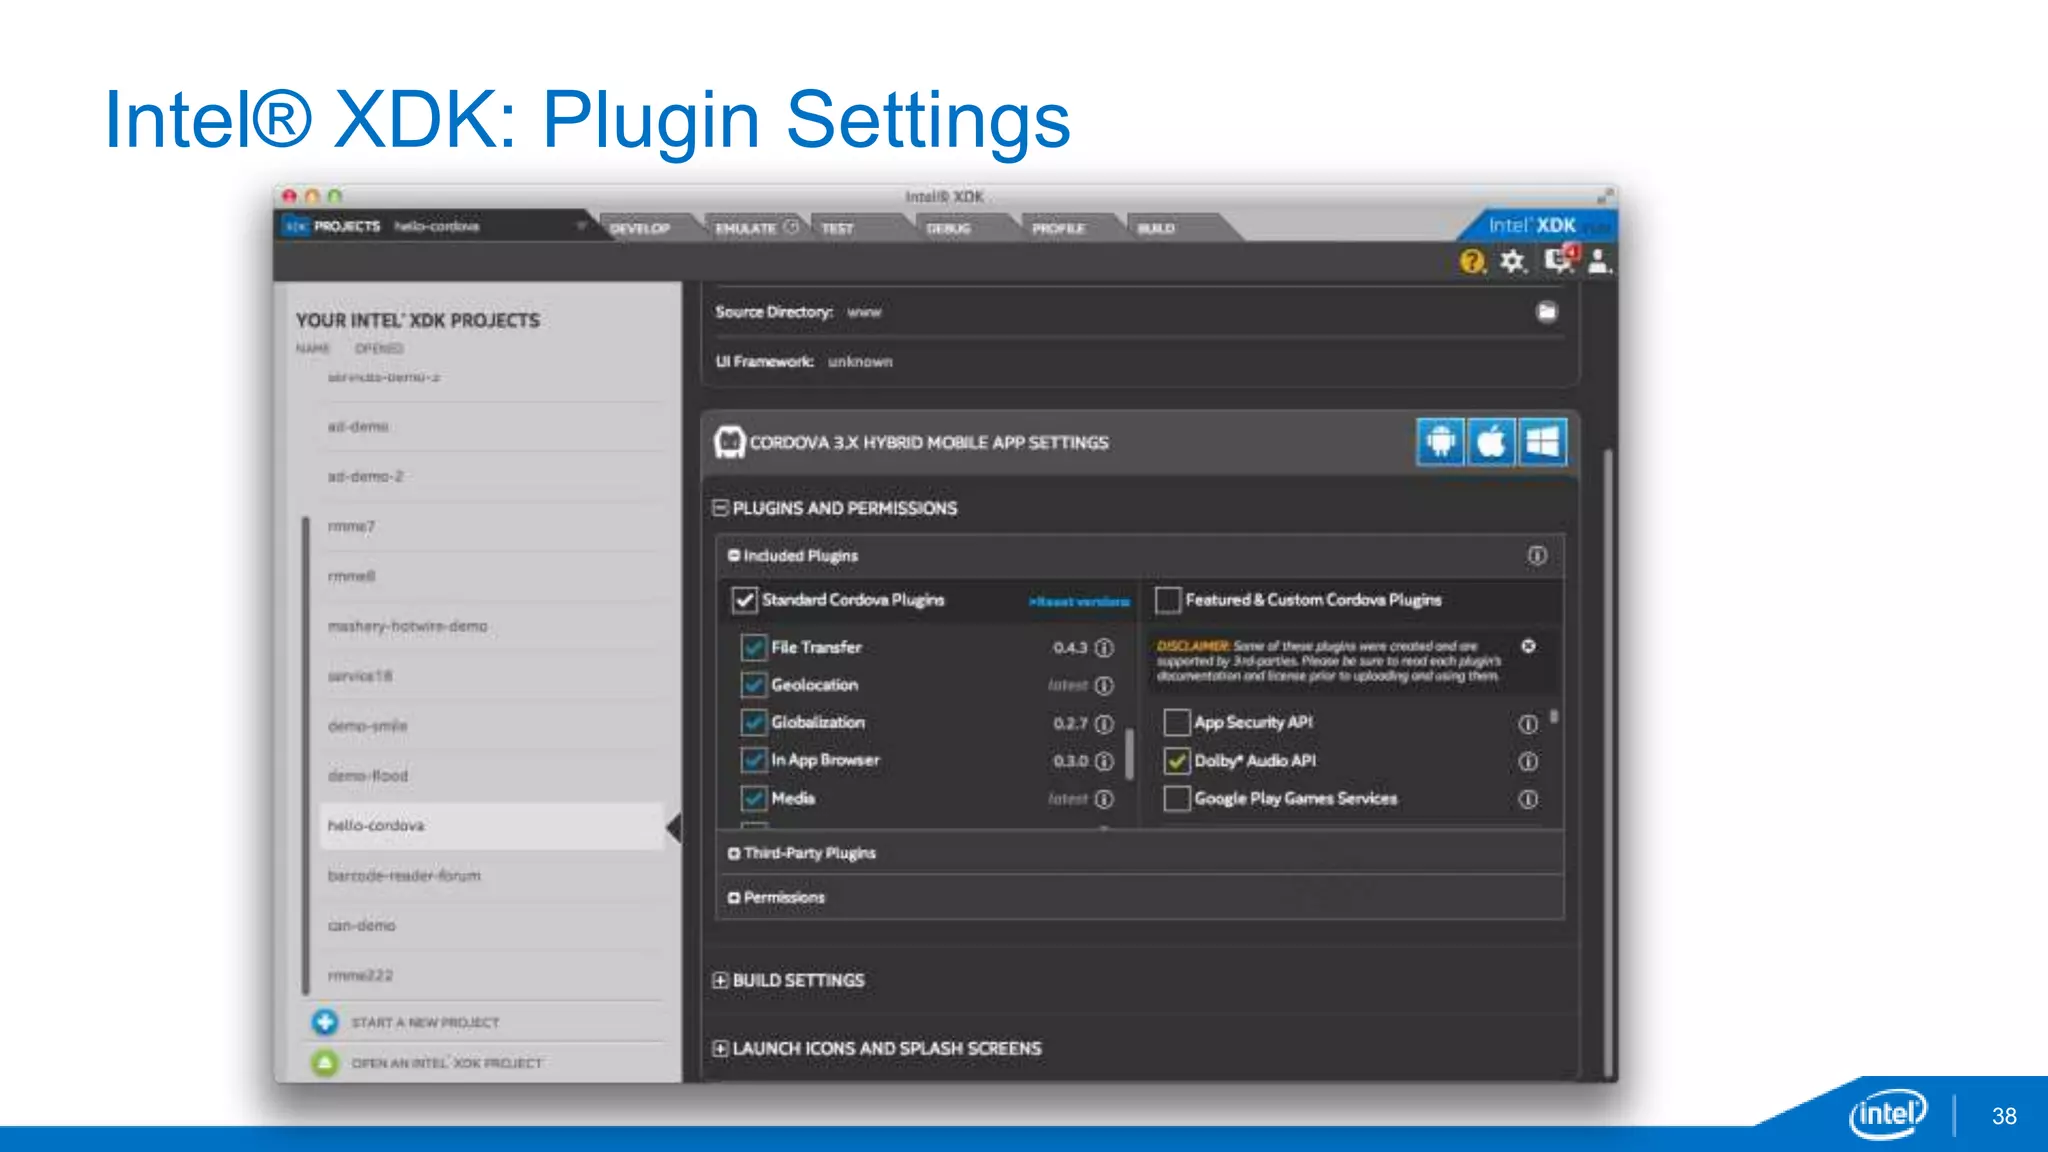The width and height of the screenshot is (2048, 1152).
Task: Expand Launch Icons and Splash Screens
Action: tap(720, 1048)
